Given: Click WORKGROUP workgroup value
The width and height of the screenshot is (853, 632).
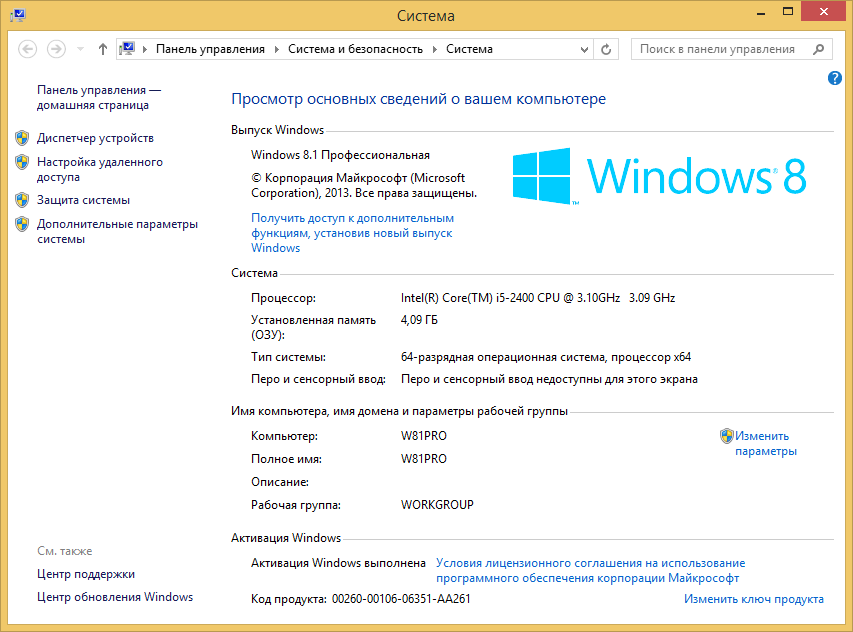Looking at the screenshot, I should [x=437, y=505].
